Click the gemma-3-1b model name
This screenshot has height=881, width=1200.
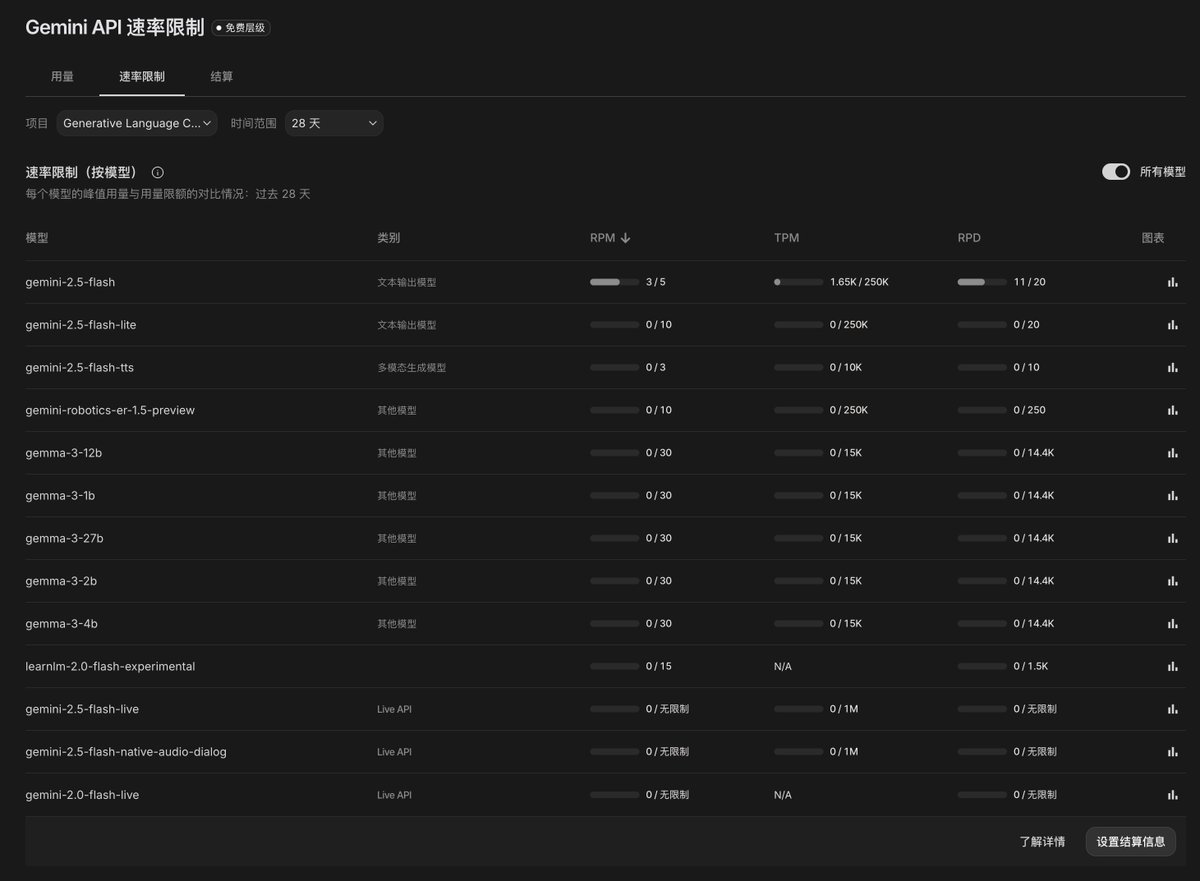tap(60, 495)
